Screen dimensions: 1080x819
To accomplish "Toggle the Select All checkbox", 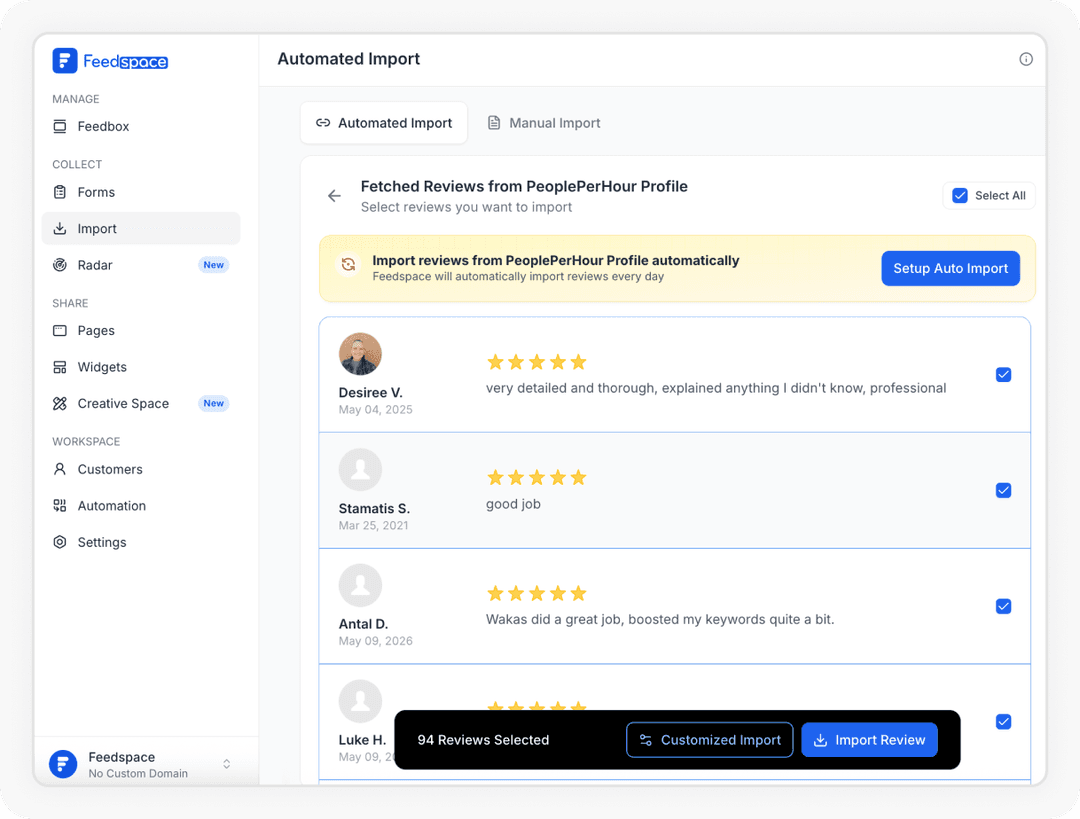I will pos(959,196).
